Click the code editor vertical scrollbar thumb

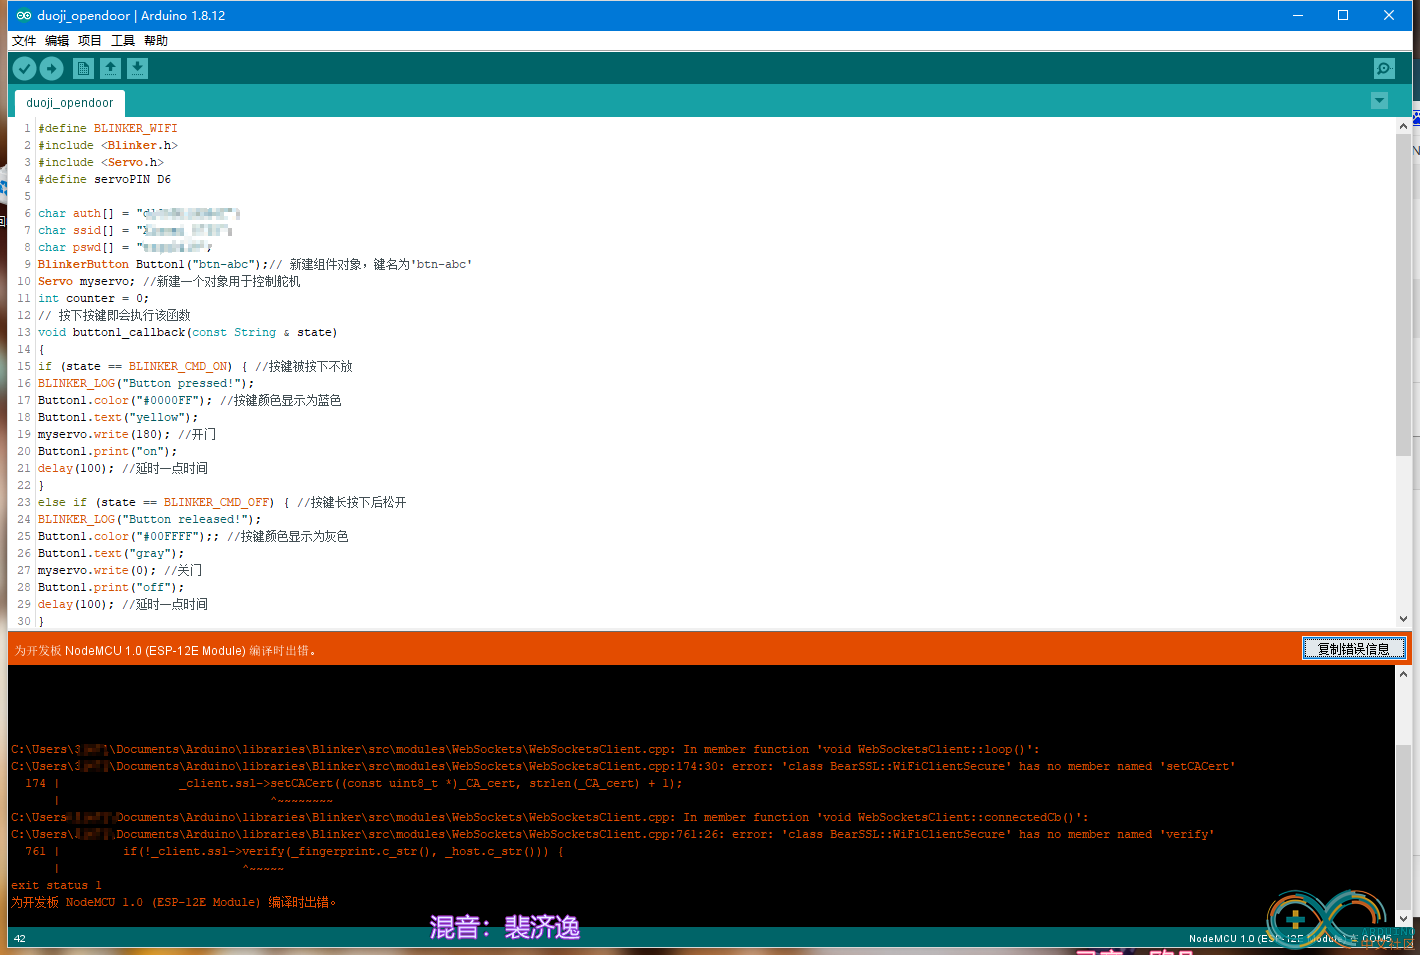[x=1403, y=295]
